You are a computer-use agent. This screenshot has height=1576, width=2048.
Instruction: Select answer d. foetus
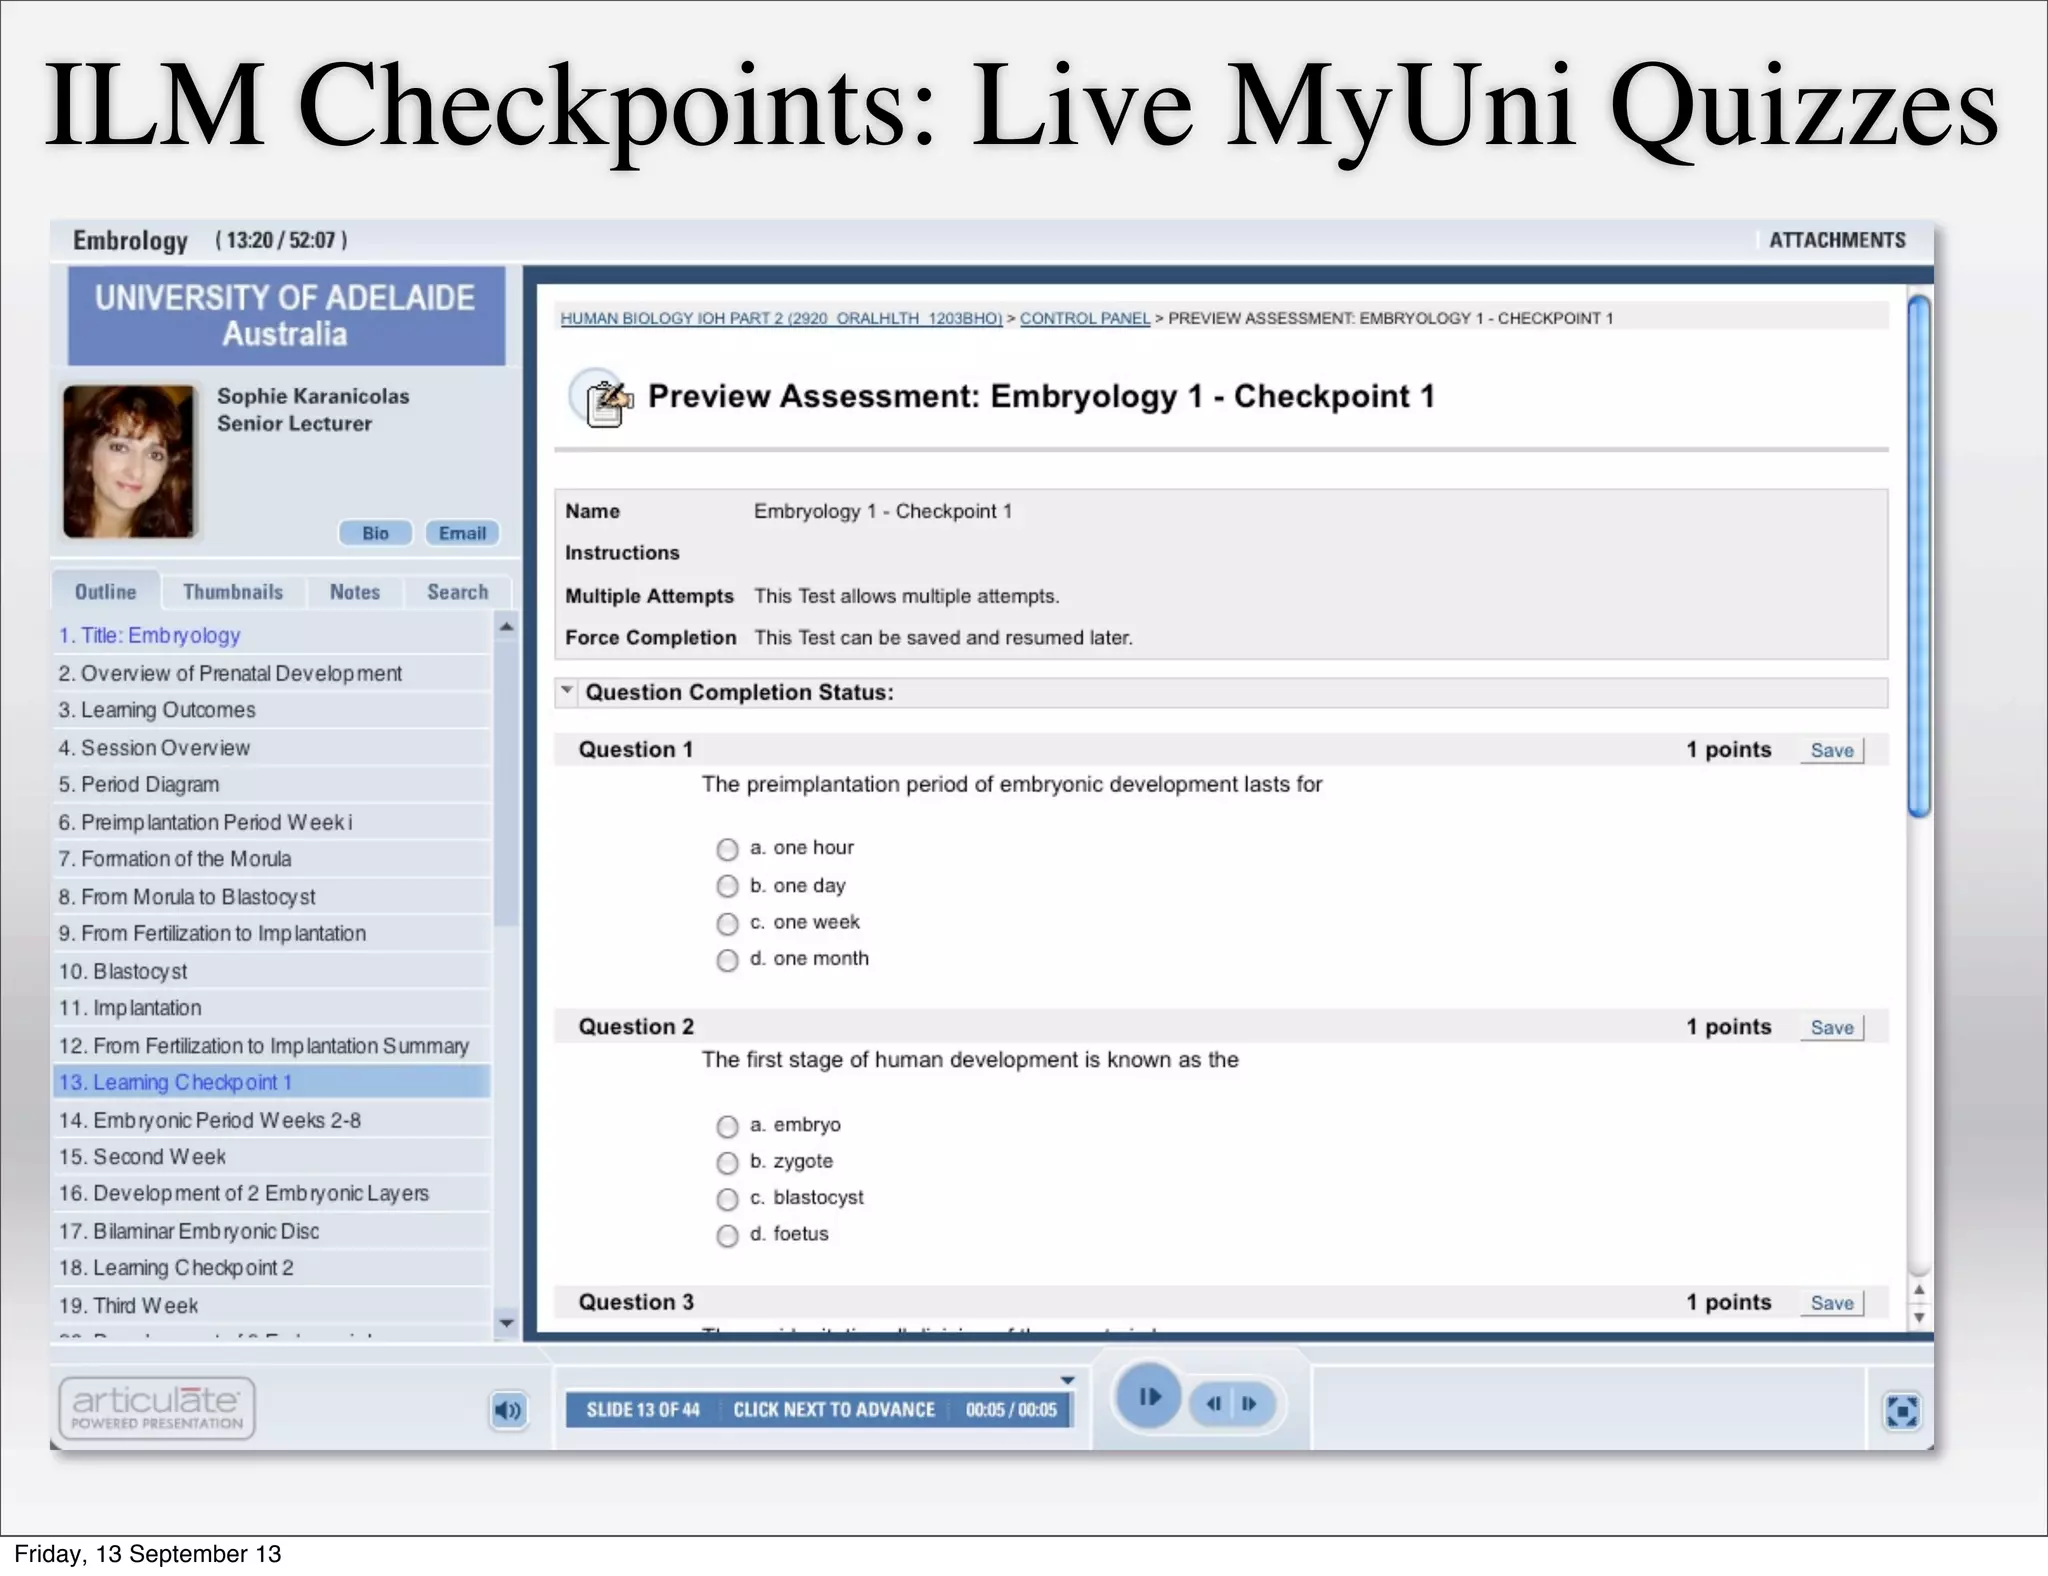pos(727,1235)
